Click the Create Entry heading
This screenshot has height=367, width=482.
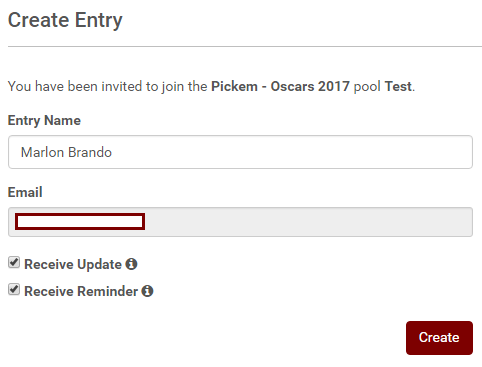click(65, 20)
